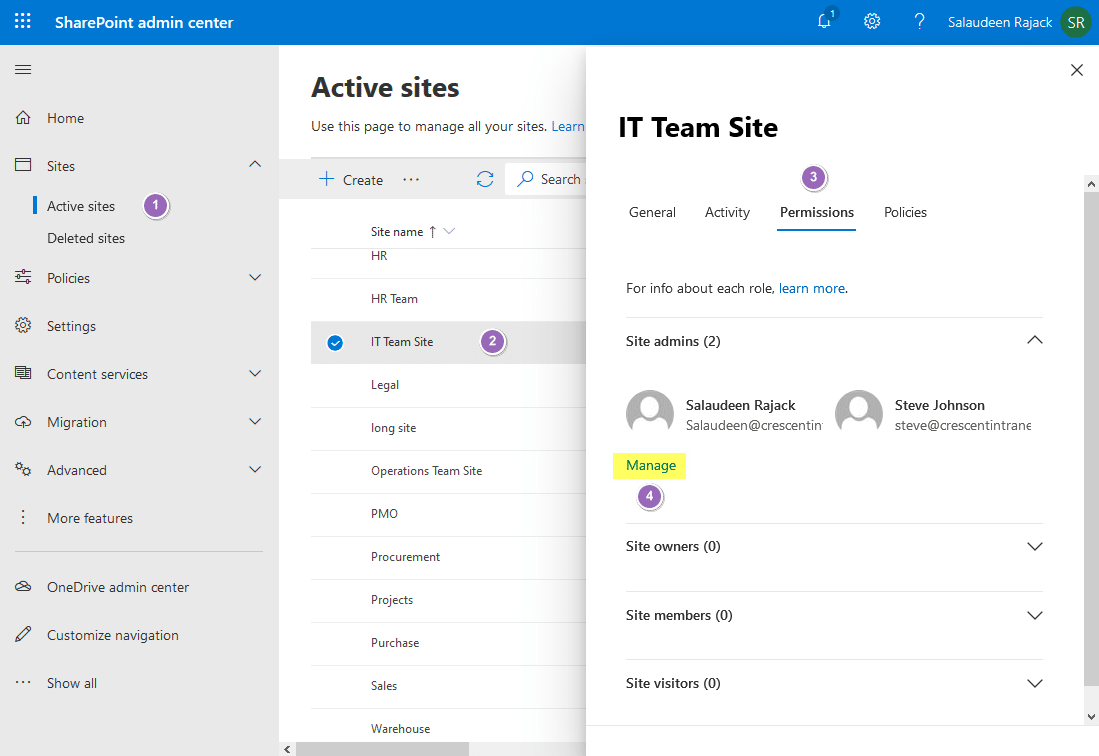Click the Customize navigation pencil icon
This screenshot has height=756, width=1099.
[x=23, y=635]
